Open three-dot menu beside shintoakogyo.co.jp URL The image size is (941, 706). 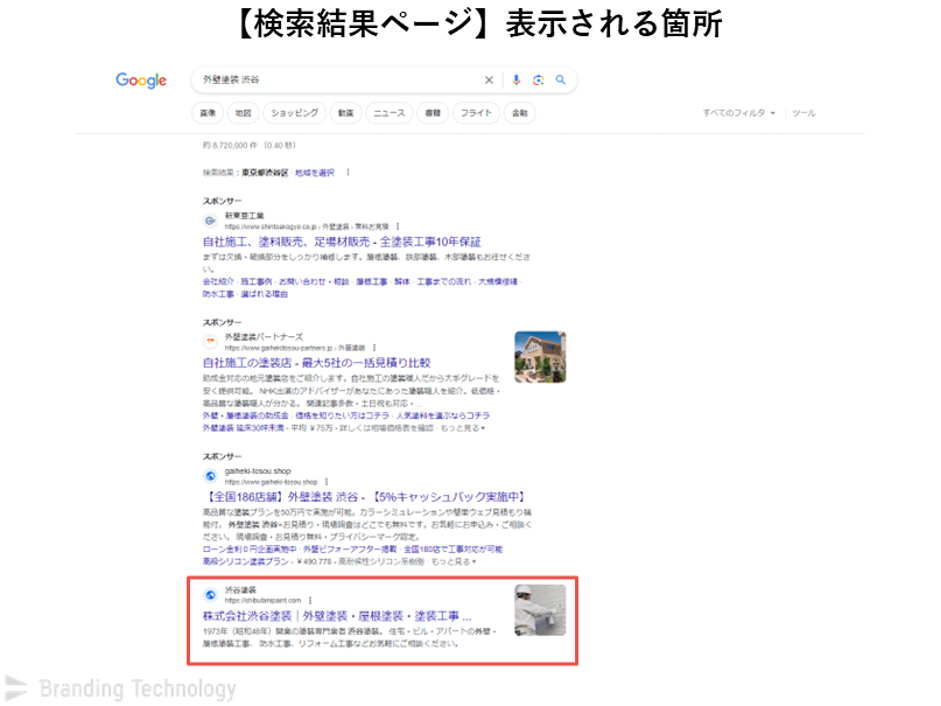(x=398, y=227)
